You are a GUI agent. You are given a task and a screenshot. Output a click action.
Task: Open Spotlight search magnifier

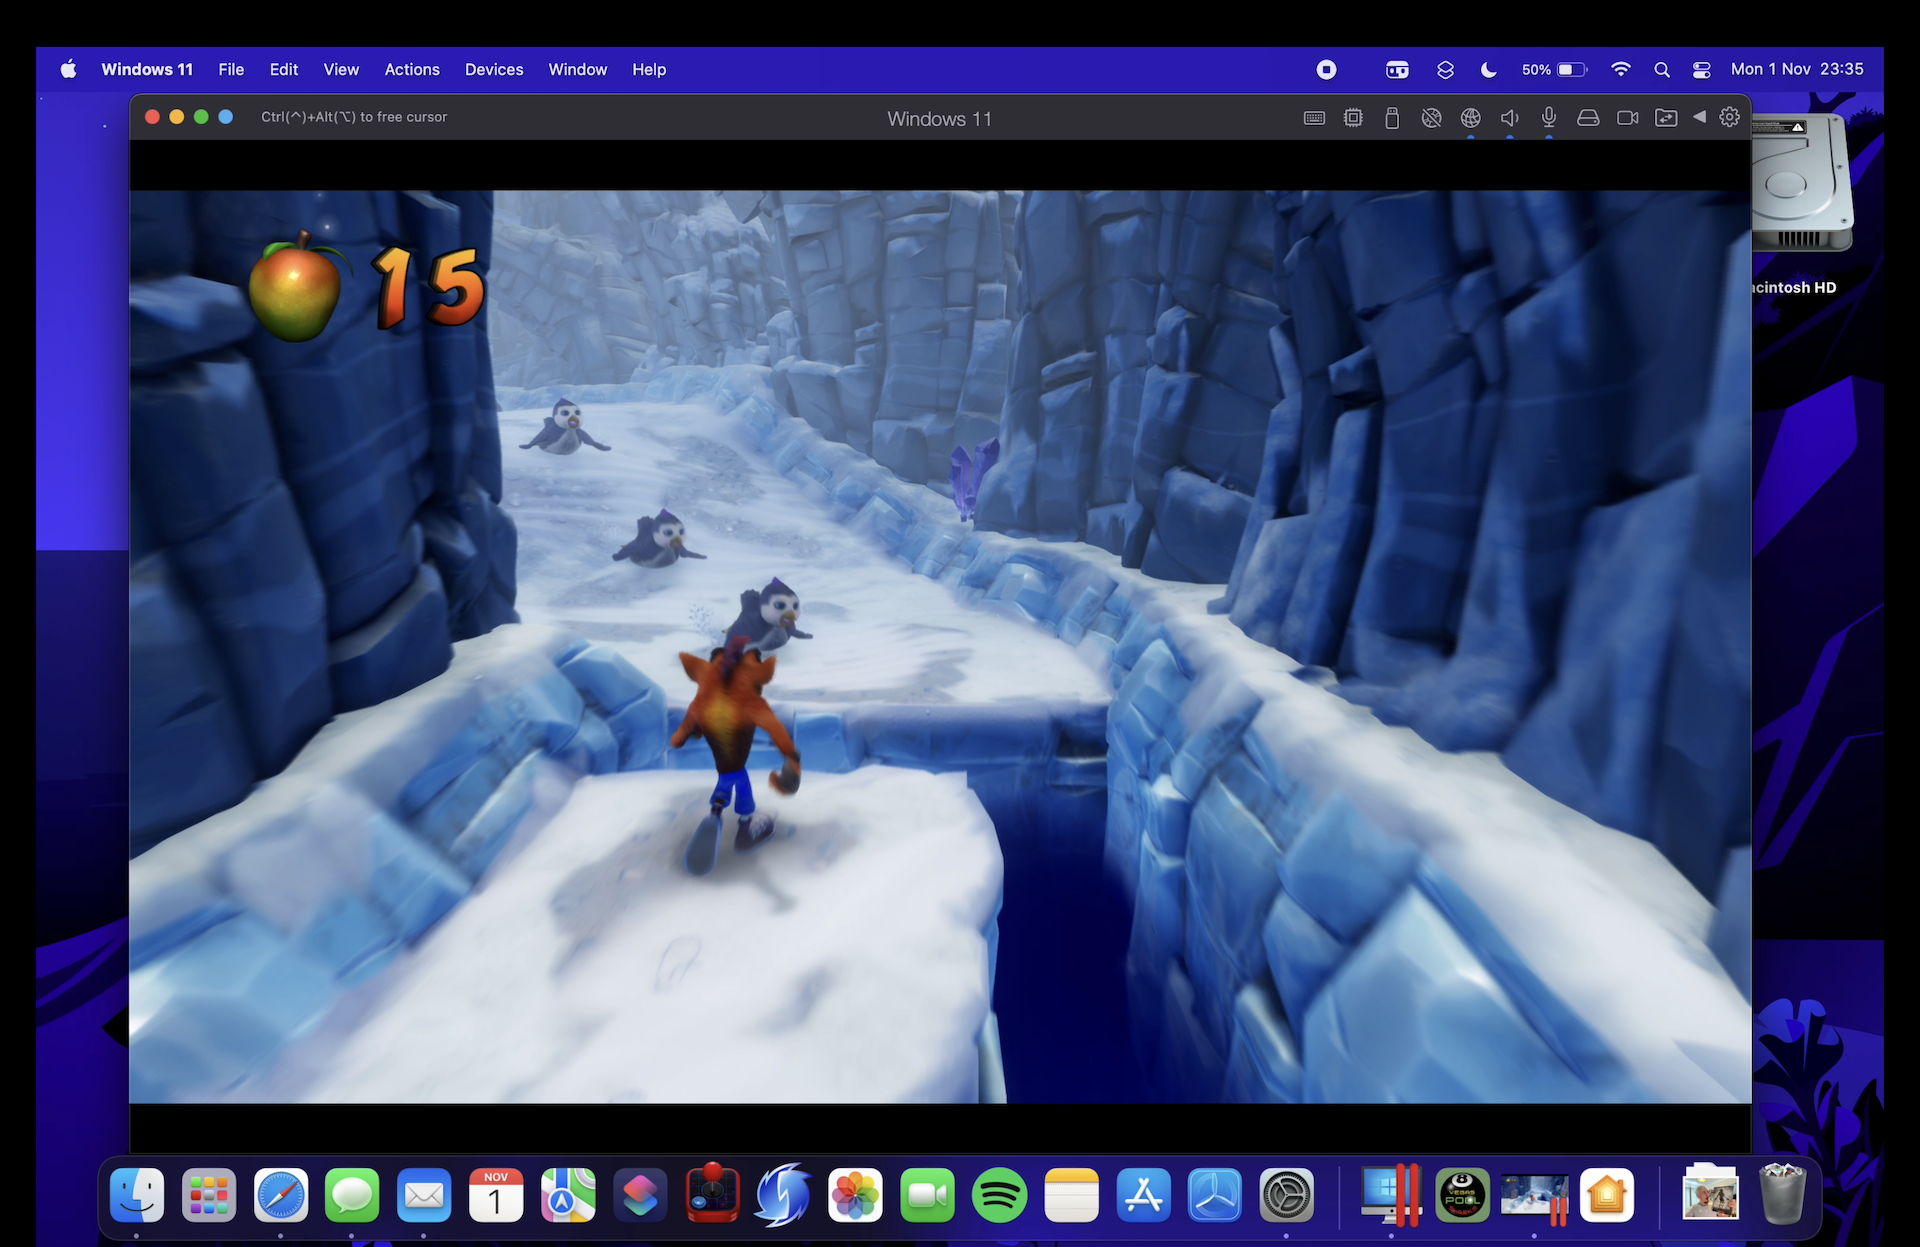point(1662,69)
